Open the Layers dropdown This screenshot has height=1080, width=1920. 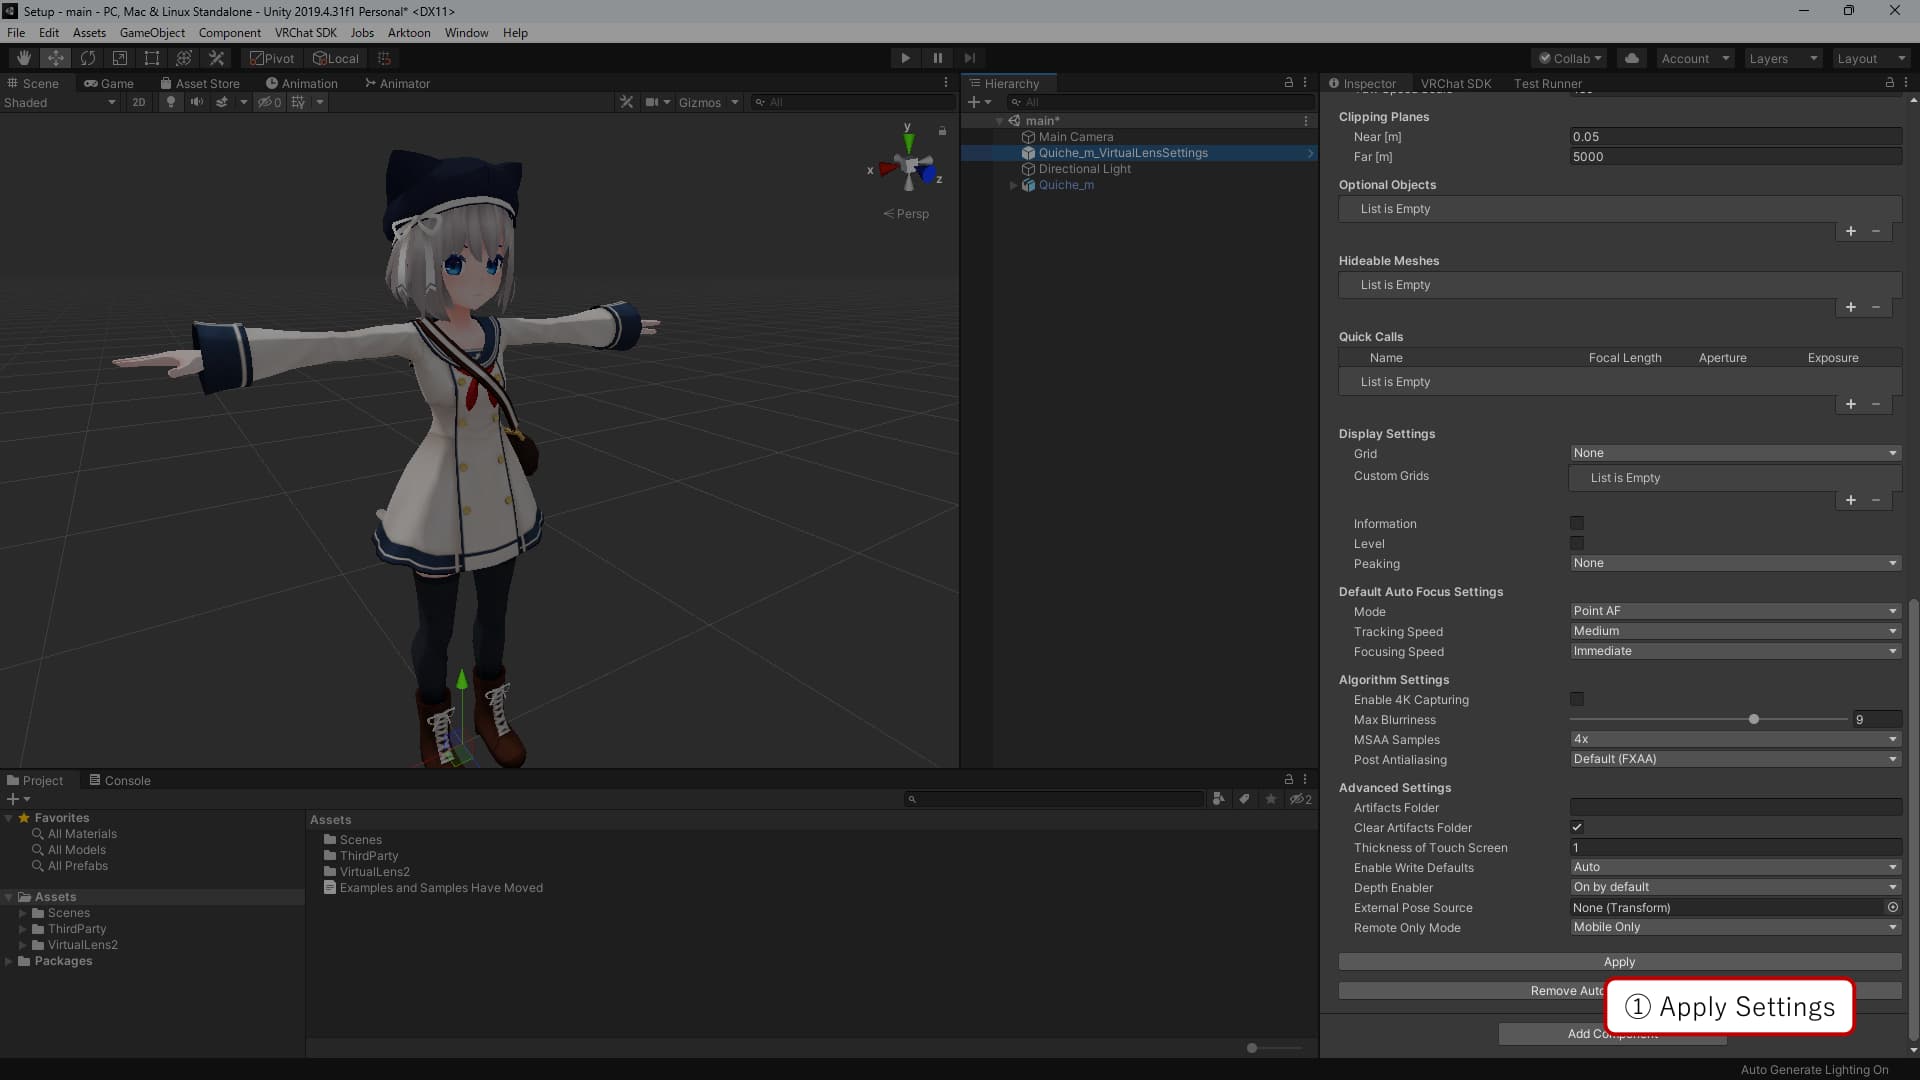(1783, 58)
